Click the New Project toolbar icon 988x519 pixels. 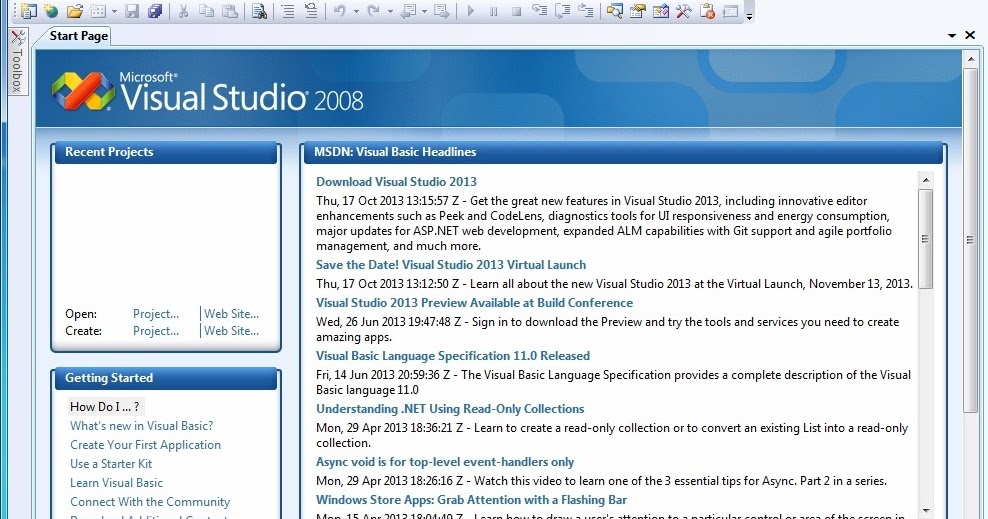pos(29,11)
